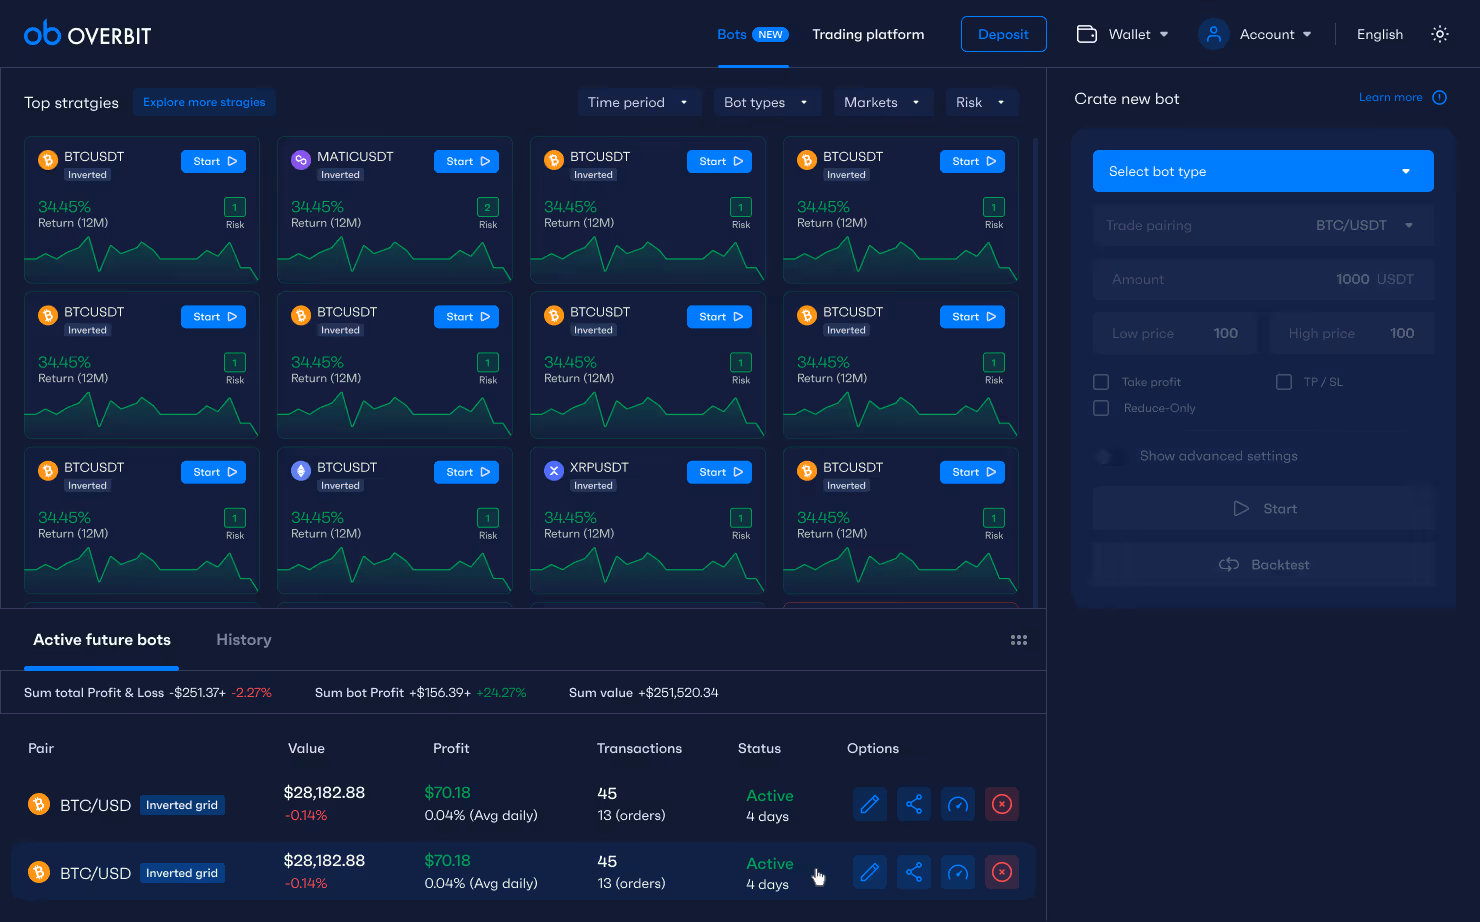Toggle Show advanced settings switch

[1110, 456]
